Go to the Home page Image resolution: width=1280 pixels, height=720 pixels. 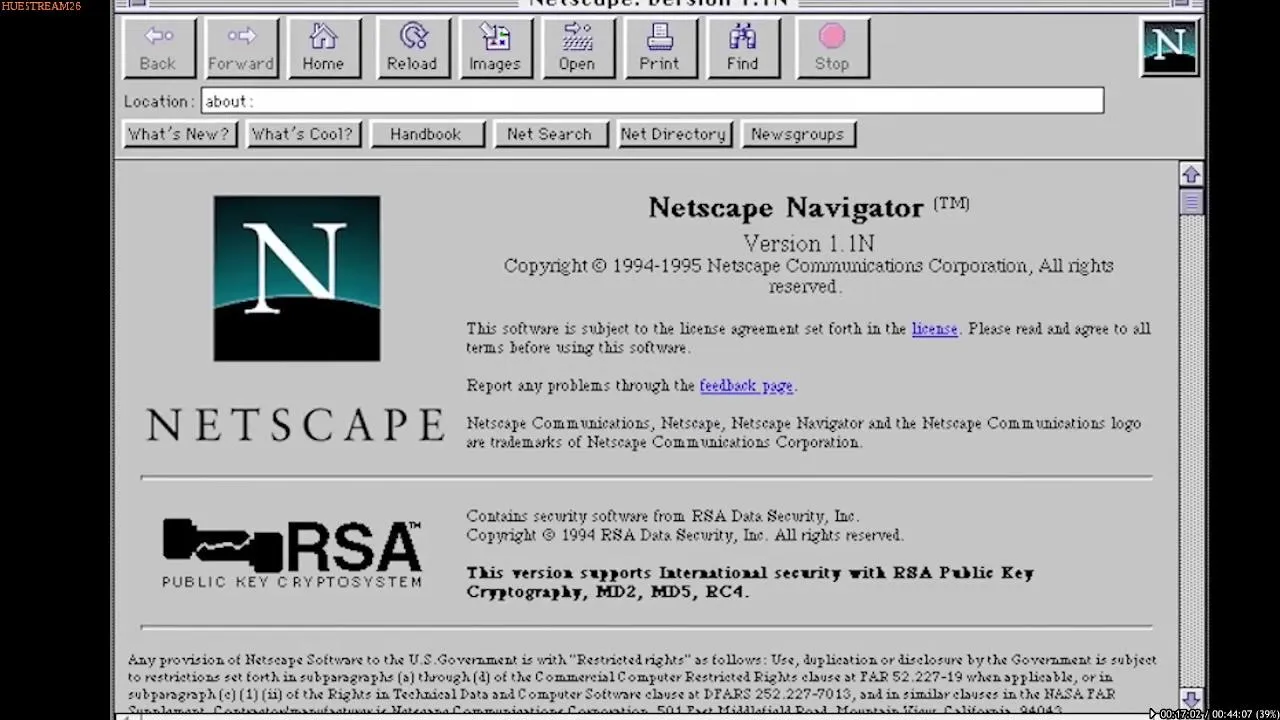click(324, 48)
